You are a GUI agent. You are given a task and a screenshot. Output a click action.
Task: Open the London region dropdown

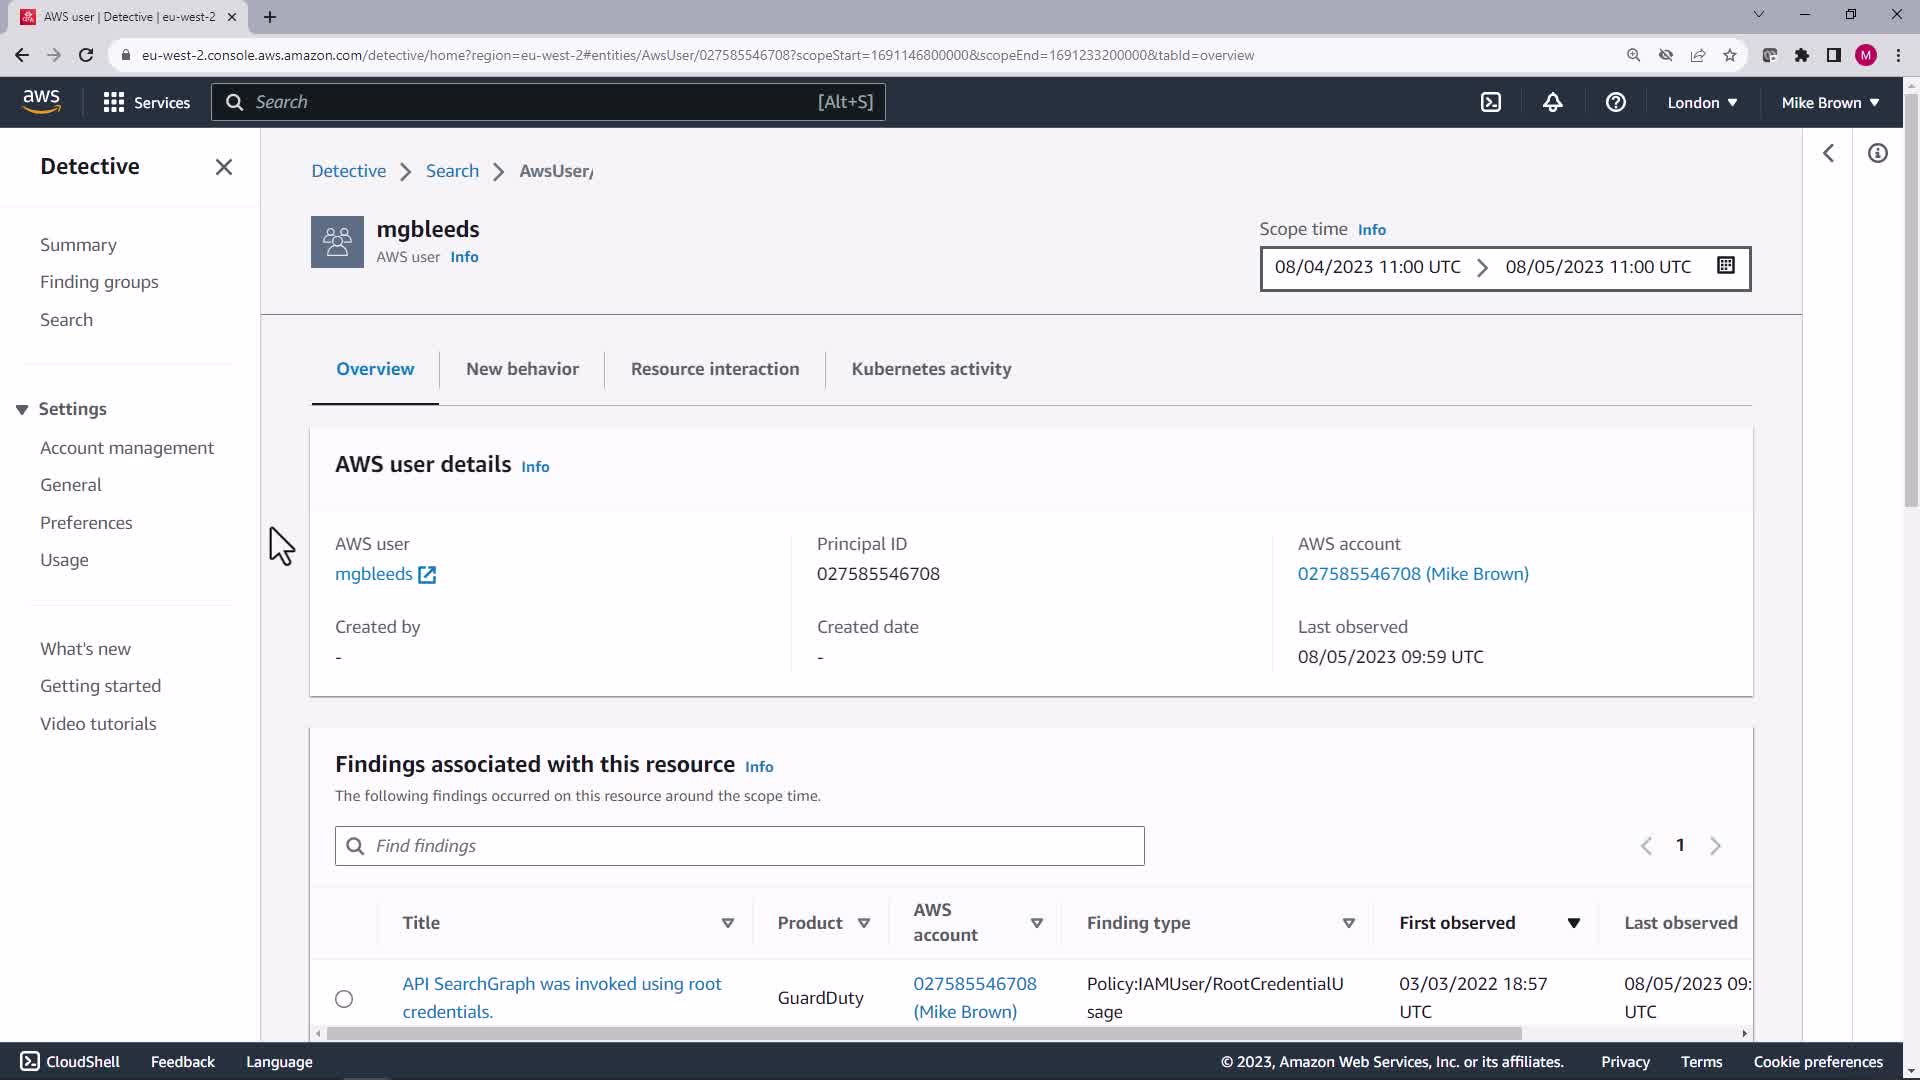(x=1701, y=102)
